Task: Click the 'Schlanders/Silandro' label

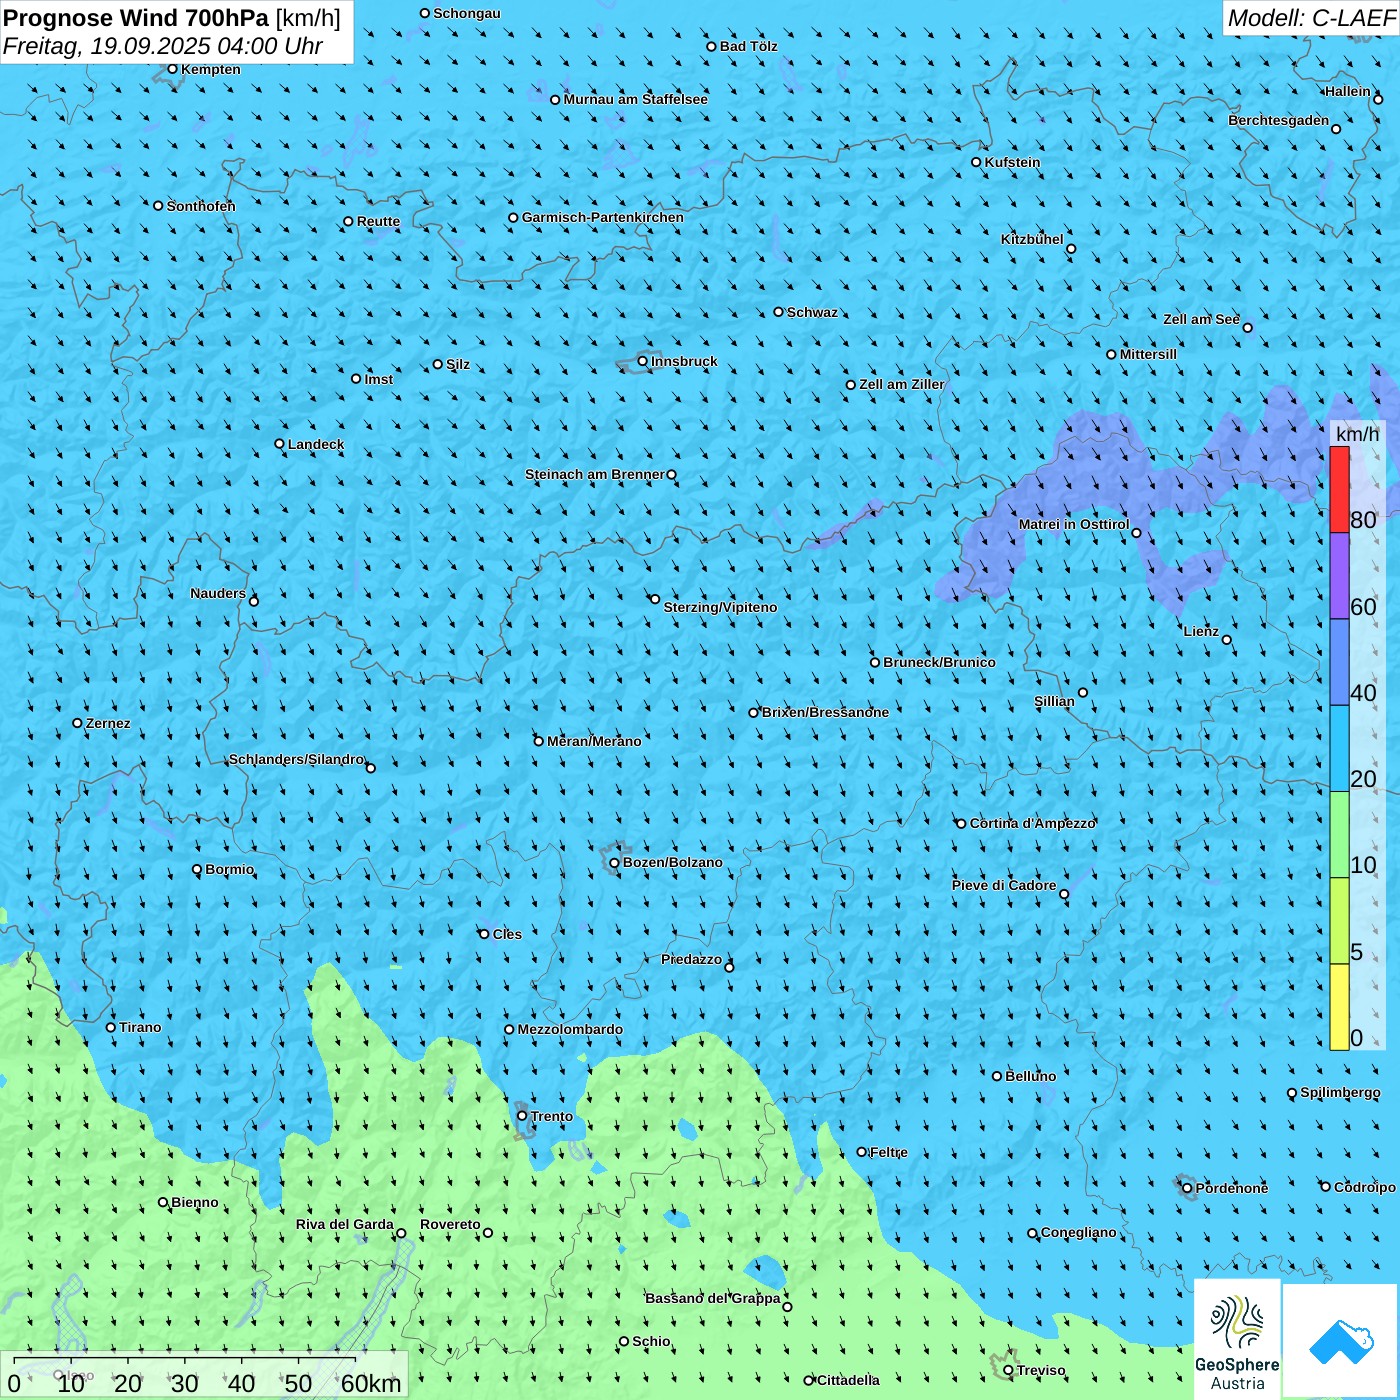Action: tap(297, 759)
